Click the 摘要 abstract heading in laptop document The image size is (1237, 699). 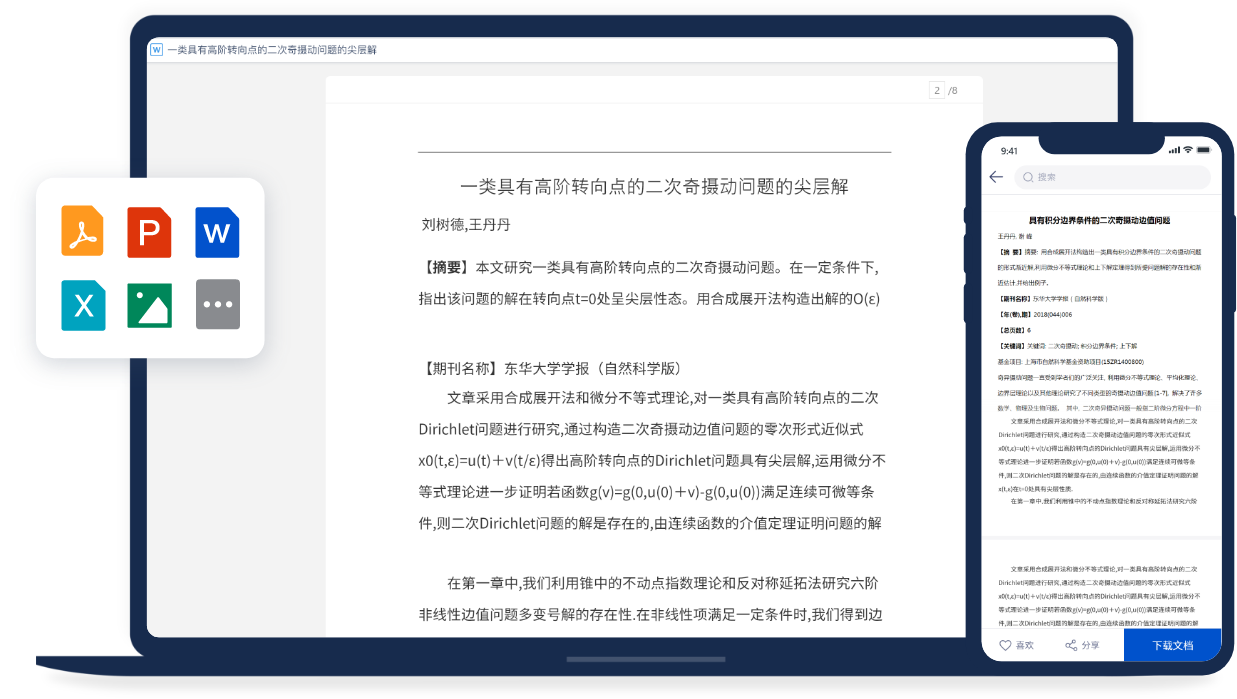coord(443,267)
